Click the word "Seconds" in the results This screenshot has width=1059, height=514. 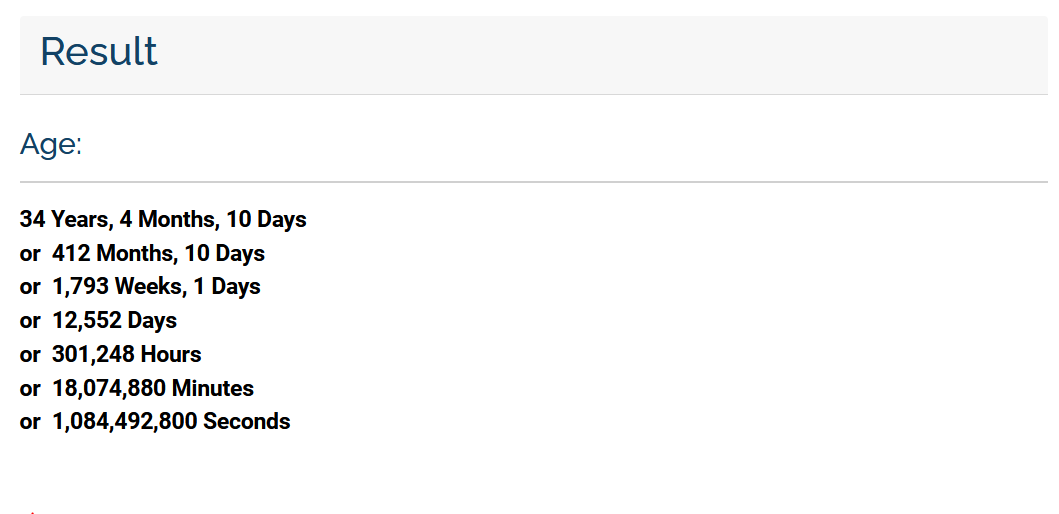click(247, 421)
